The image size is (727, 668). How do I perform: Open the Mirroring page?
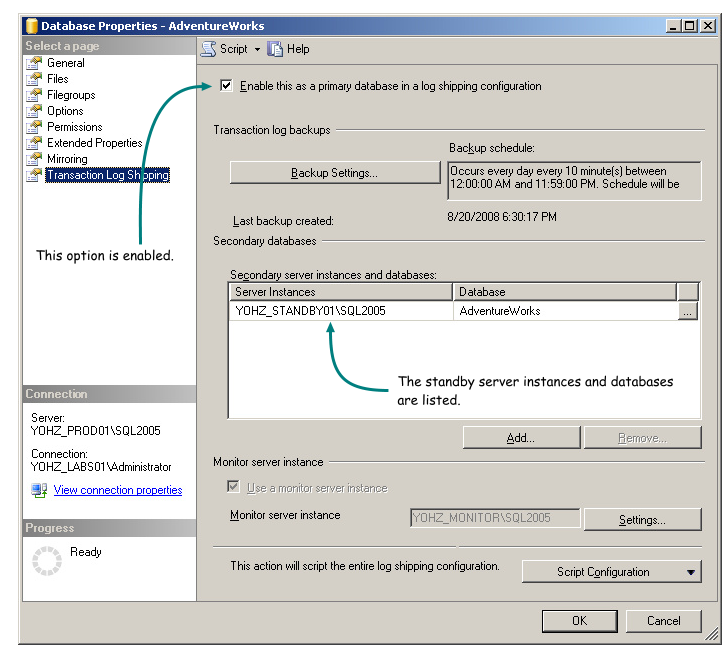pyautogui.click(x=67, y=159)
